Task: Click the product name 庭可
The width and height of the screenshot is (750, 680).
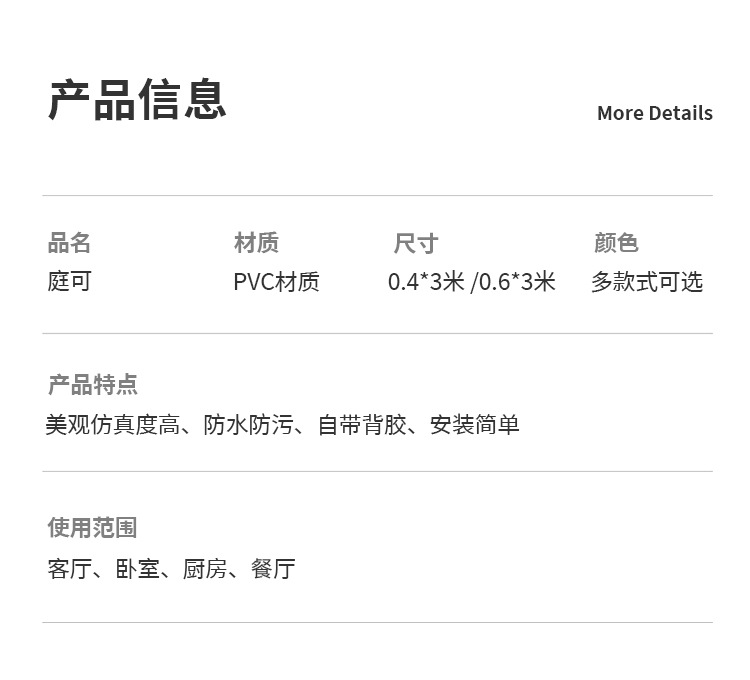Action: pyautogui.click(x=69, y=281)
